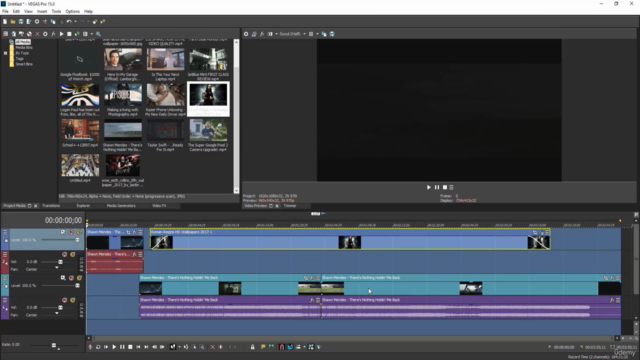This screenshot has height=360, width=640.
Task: Open the View menu
Action: 28,11
